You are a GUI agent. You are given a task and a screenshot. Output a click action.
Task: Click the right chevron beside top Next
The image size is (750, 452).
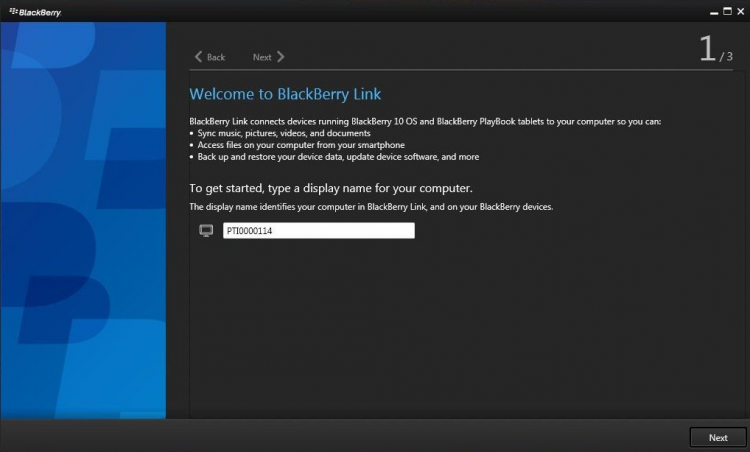[x=281, y=57]
